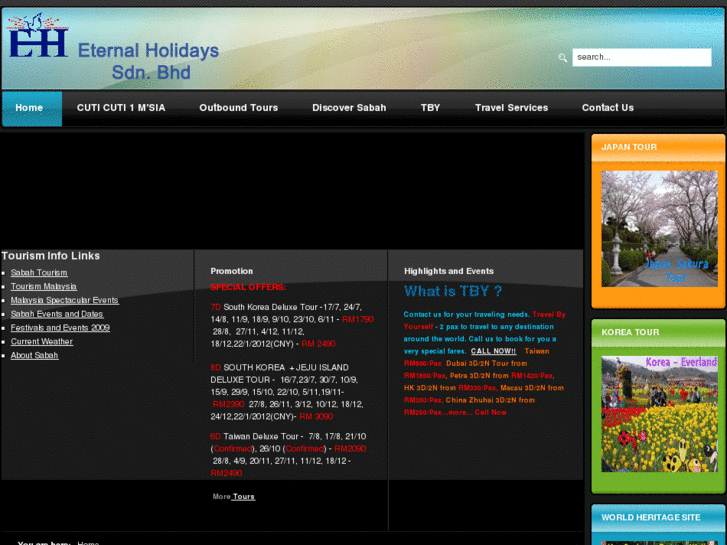Click the Highlights and Events heading
Image resolution: width=727 pixels, height=545 pixels.
tap(449, 271)
